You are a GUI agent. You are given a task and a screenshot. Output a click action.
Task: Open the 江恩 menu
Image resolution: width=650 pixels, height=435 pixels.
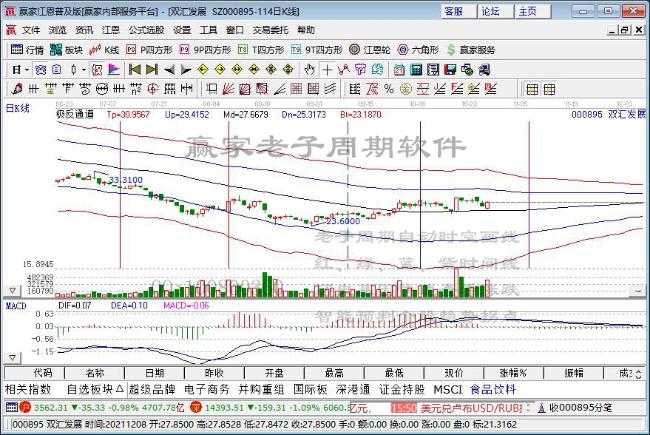tap(111, 30)
